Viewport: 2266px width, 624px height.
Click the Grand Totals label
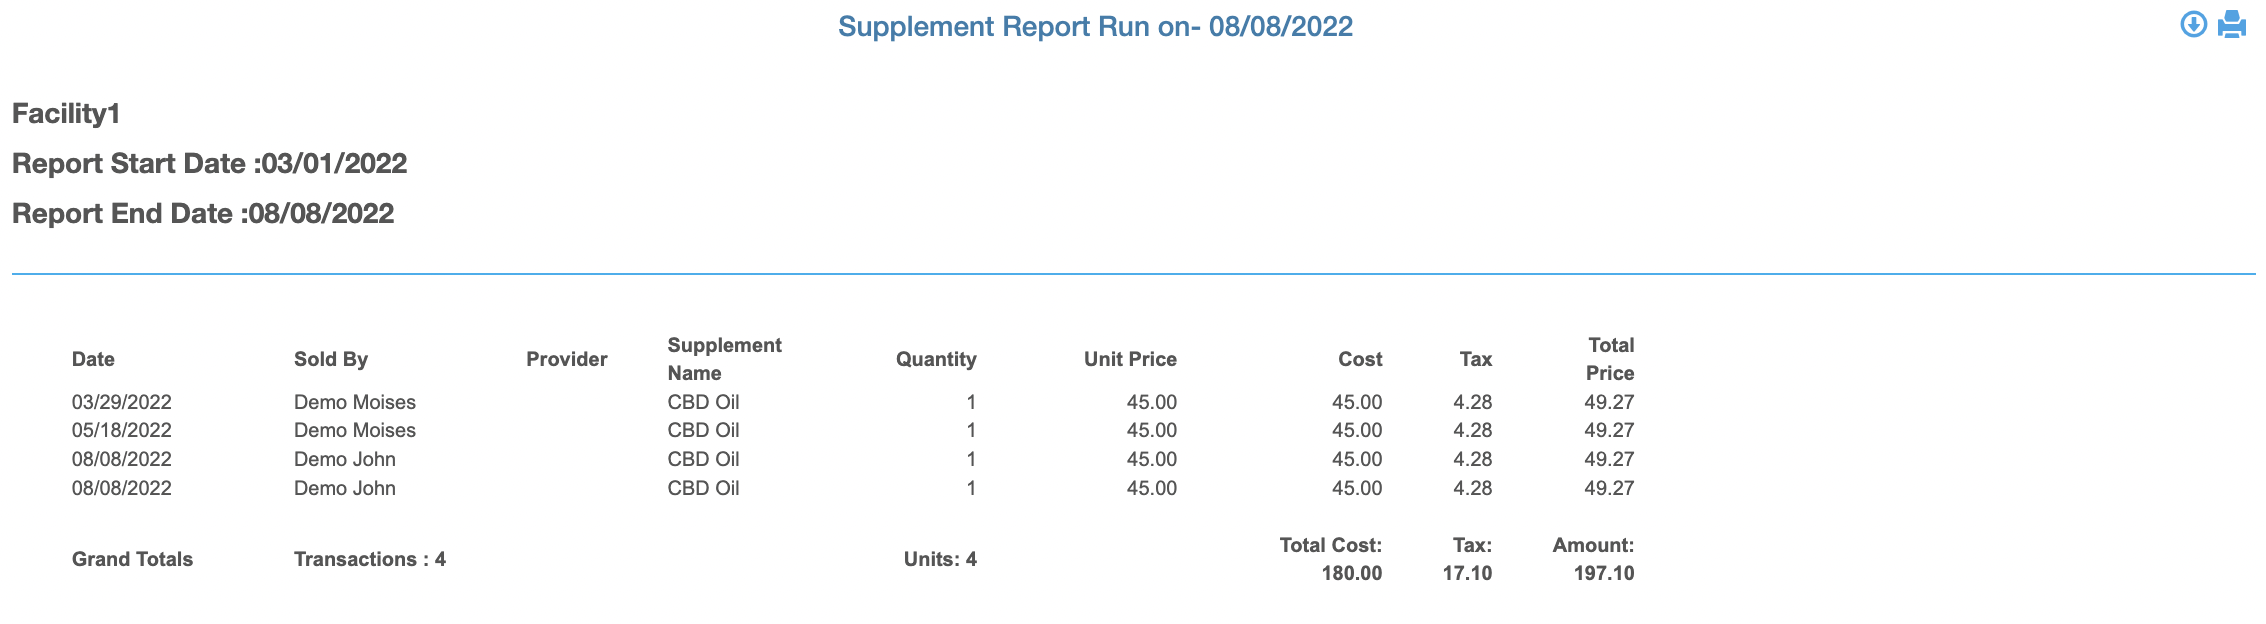[x=132, y=559]
